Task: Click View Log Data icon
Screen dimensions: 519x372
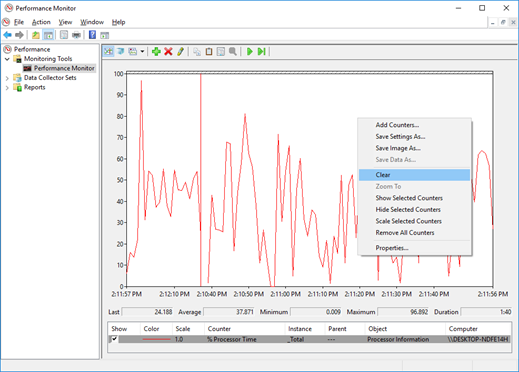Action: (x=121, y=51)
